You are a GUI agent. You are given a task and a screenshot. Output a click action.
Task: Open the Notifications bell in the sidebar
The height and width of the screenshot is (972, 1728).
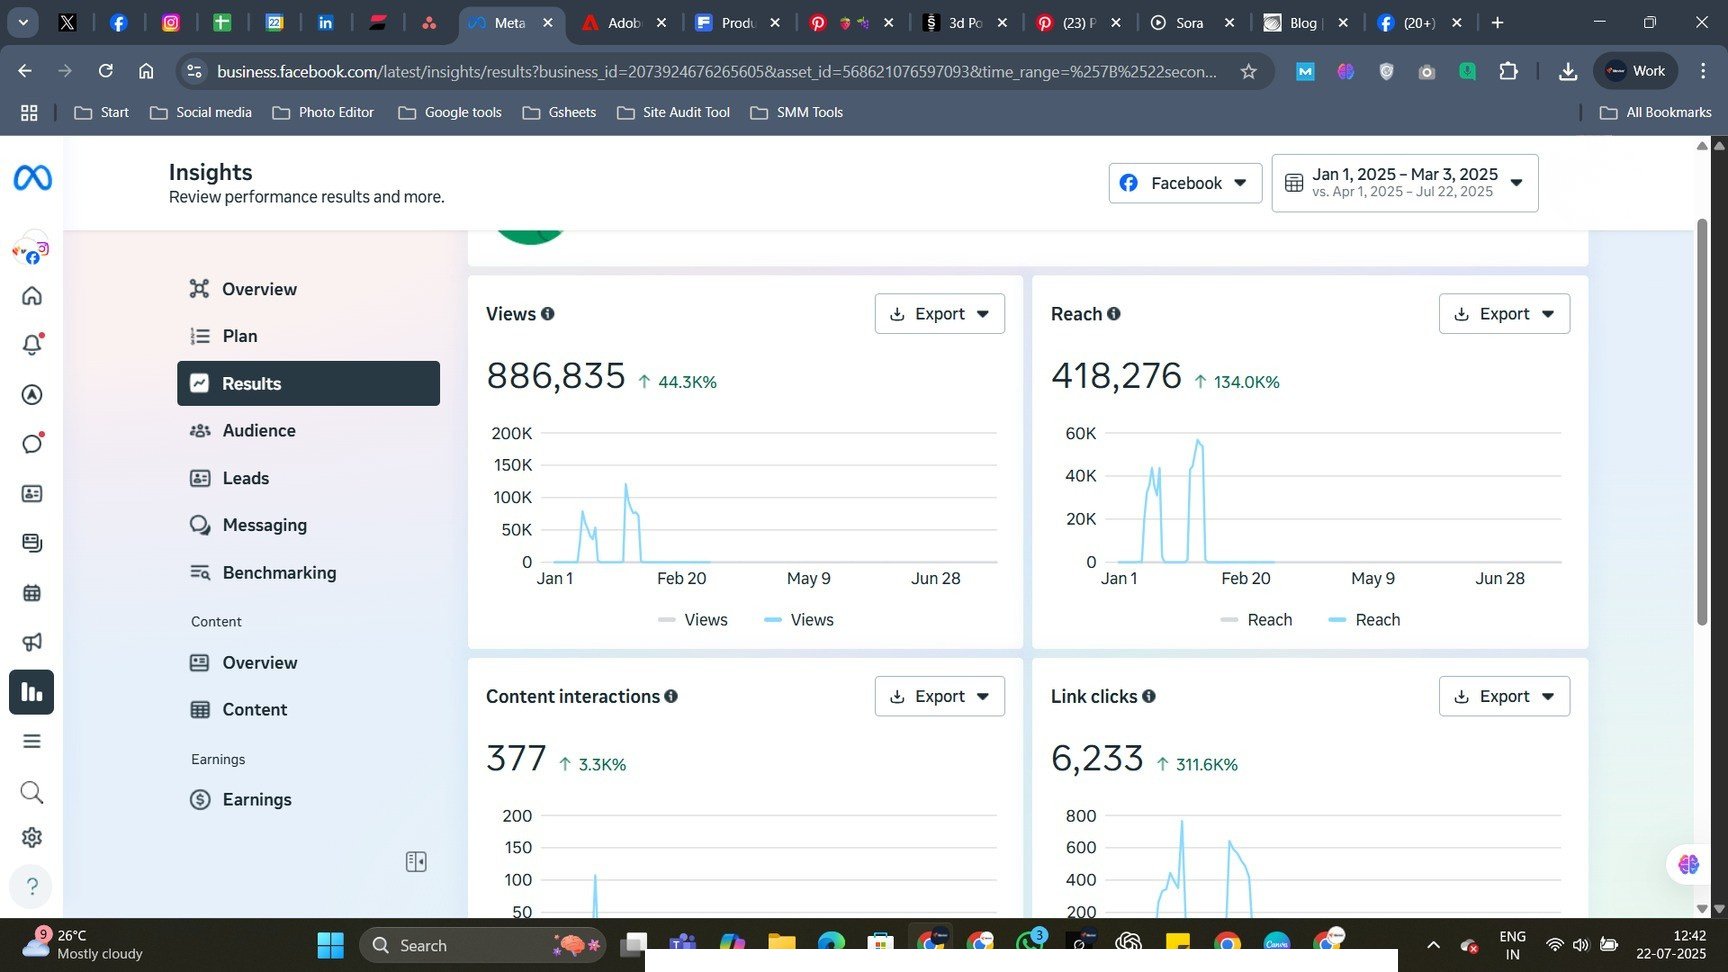(32, 345)
